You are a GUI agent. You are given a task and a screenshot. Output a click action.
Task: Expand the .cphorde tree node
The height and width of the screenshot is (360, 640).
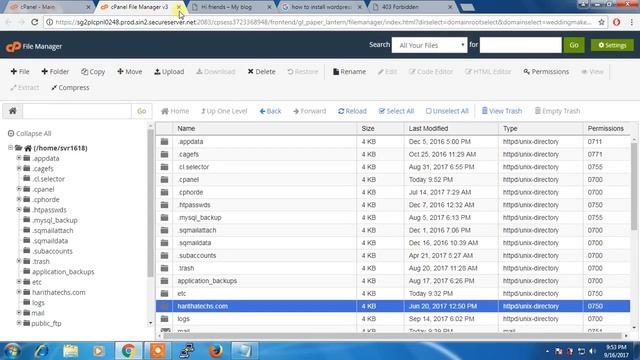click(19, 199)
